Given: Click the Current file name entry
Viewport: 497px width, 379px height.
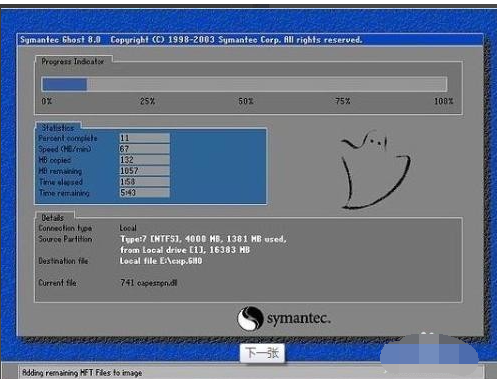Looking at the screenshot, I should pyautogui.click(x=149, y=283).
